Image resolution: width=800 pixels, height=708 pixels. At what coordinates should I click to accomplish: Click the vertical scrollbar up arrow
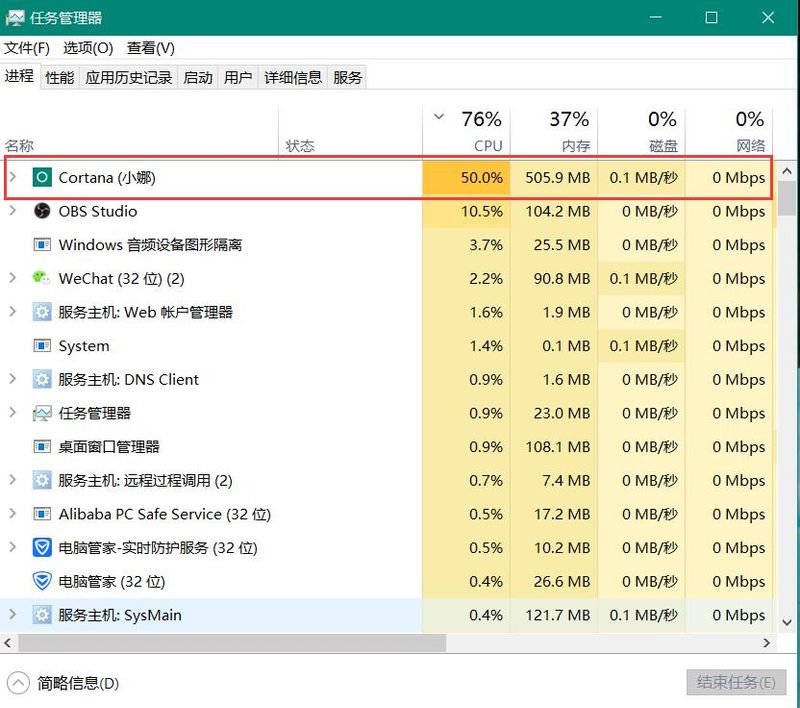(x=787, y=168)
